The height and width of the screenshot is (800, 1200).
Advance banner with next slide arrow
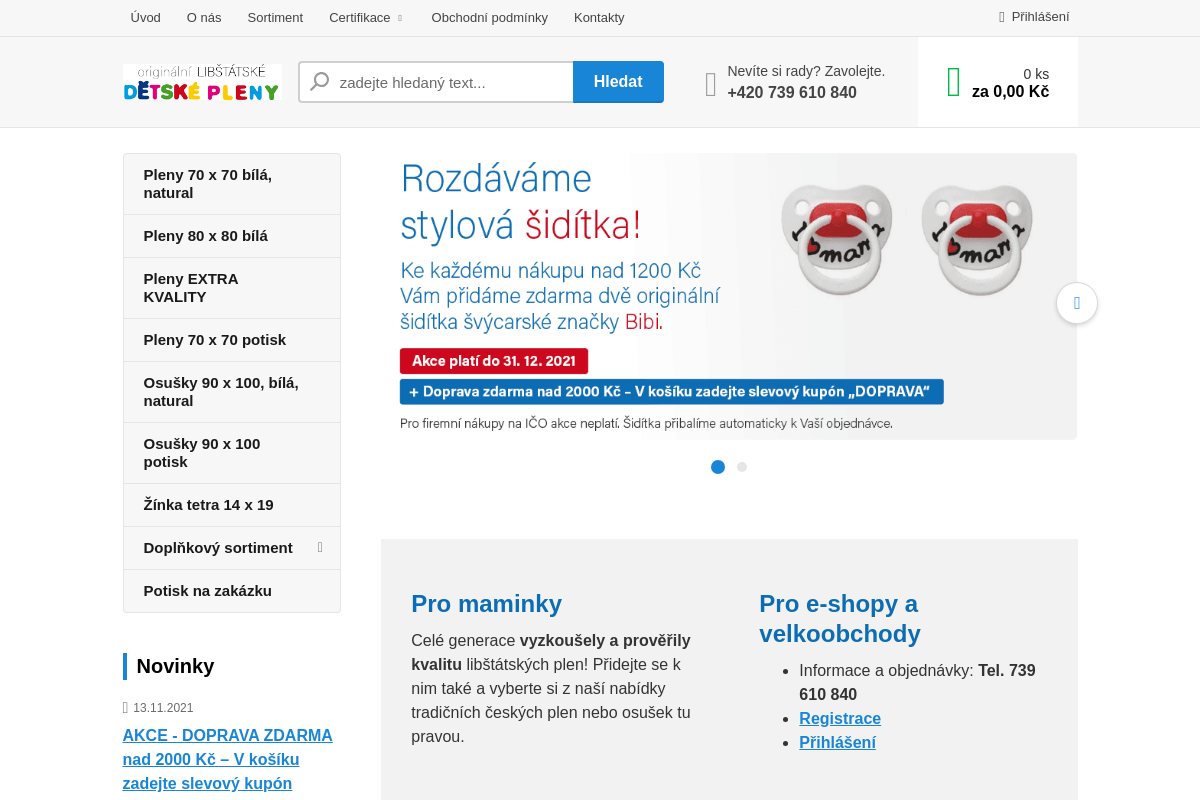[x=1076, y=303]
